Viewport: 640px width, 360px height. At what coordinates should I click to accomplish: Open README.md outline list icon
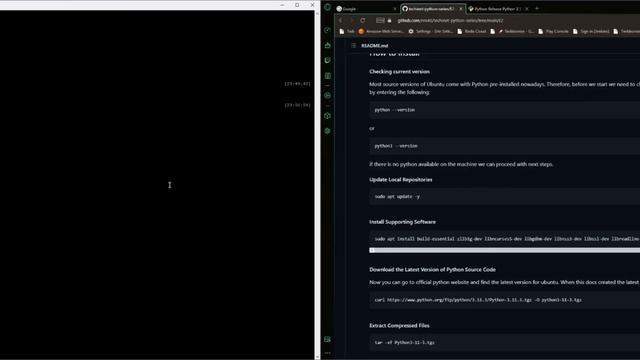coord(353,46)
